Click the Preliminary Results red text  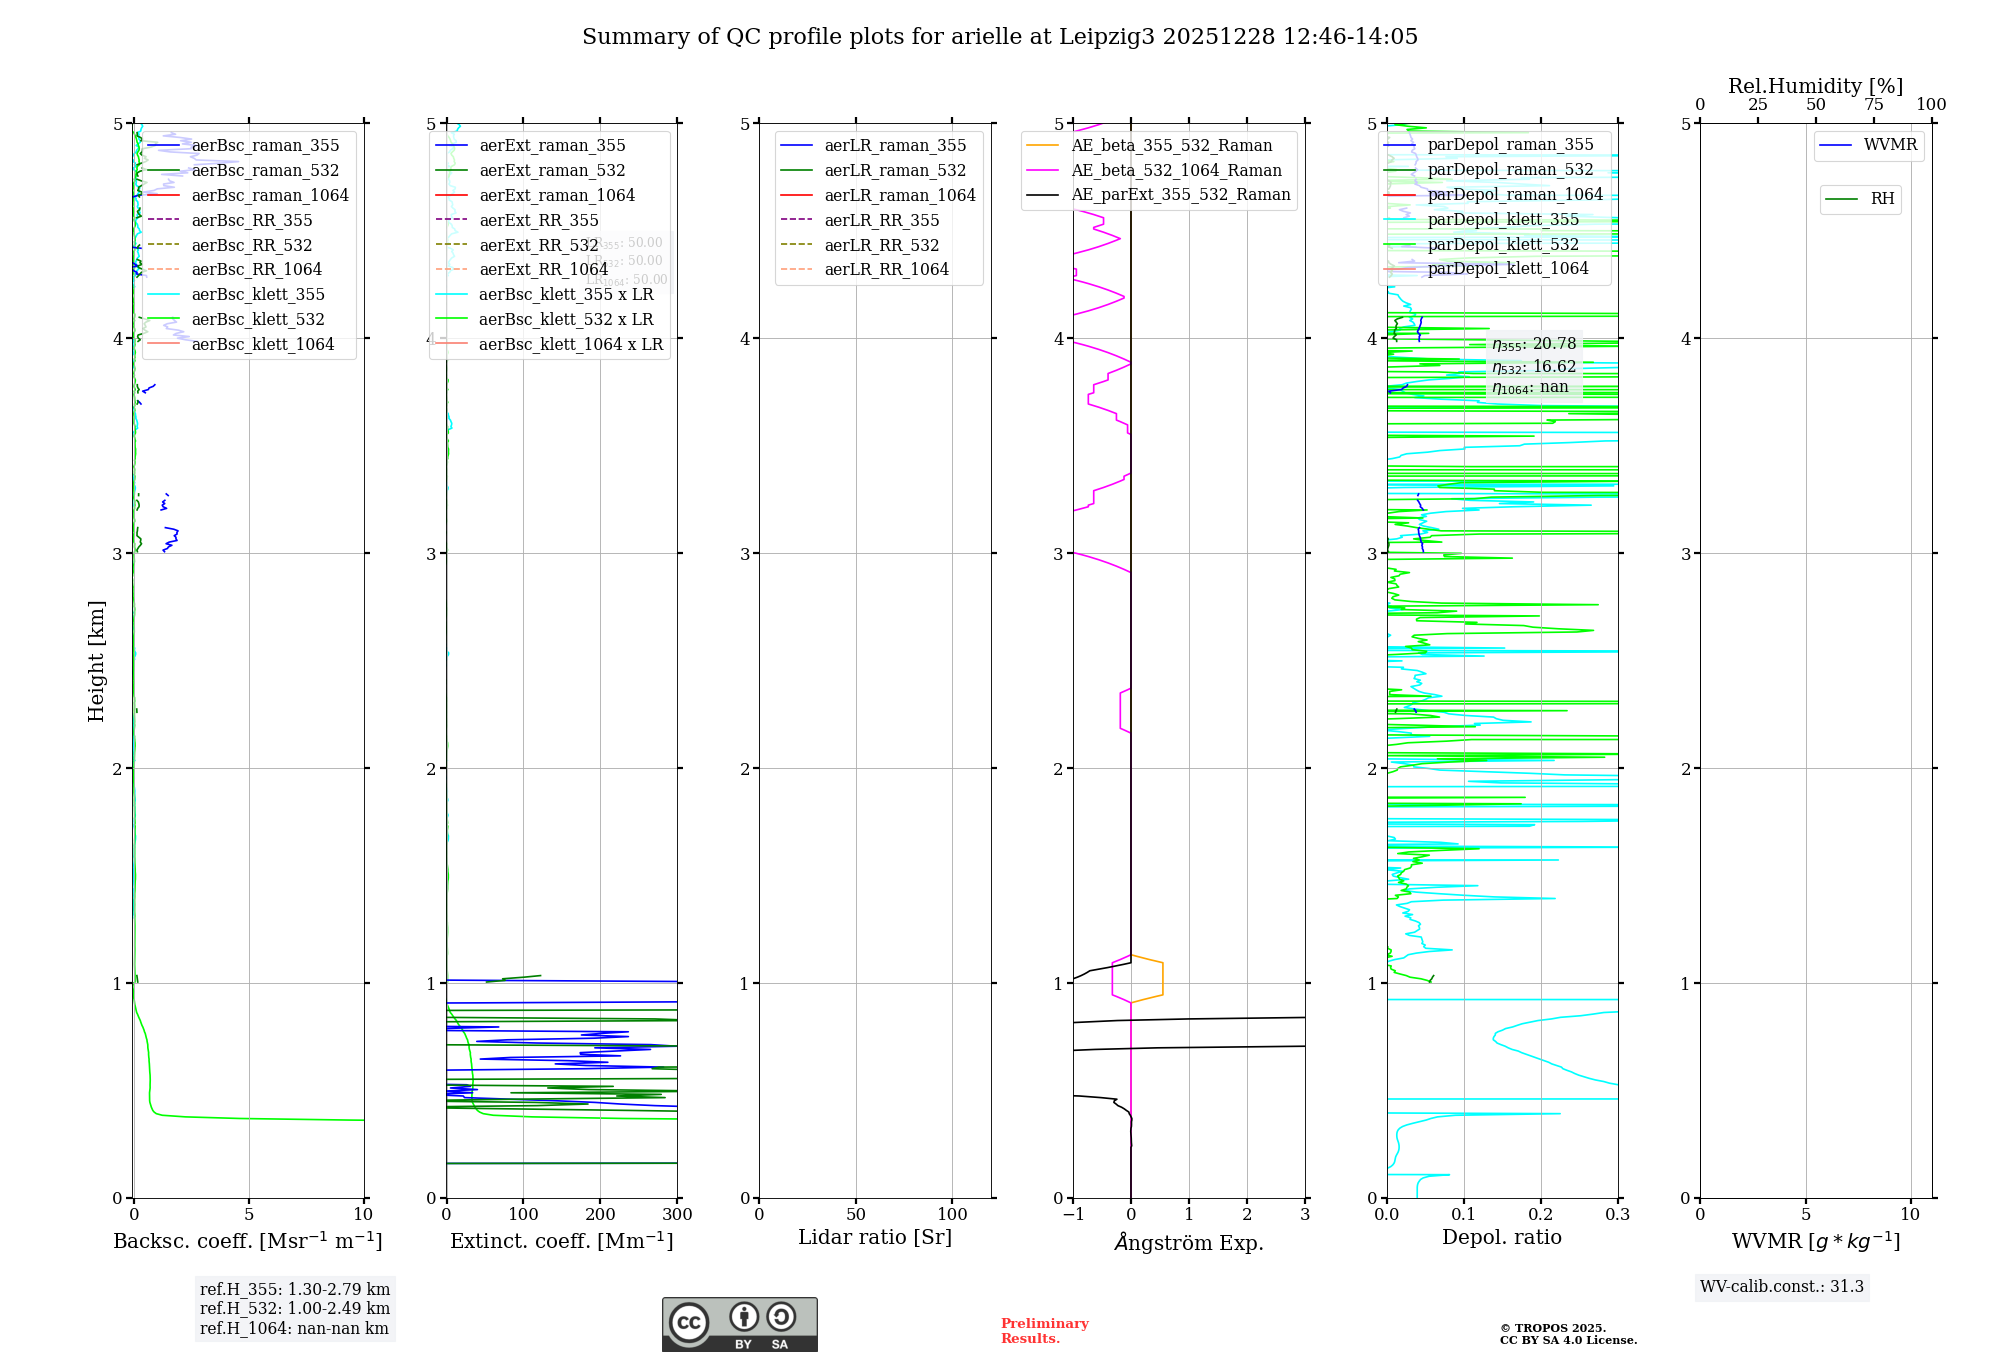[x=1044, y=1331]
